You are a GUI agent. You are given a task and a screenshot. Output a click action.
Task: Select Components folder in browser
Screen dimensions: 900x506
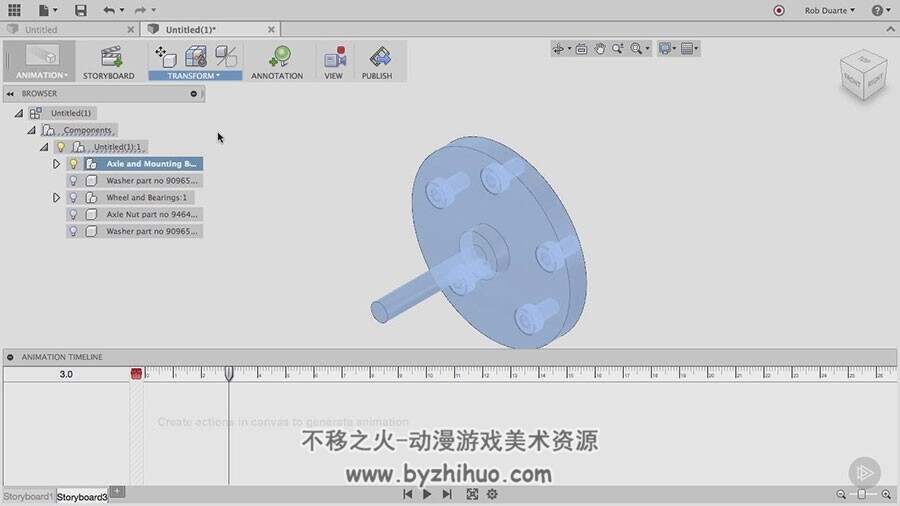coord(87,130)
